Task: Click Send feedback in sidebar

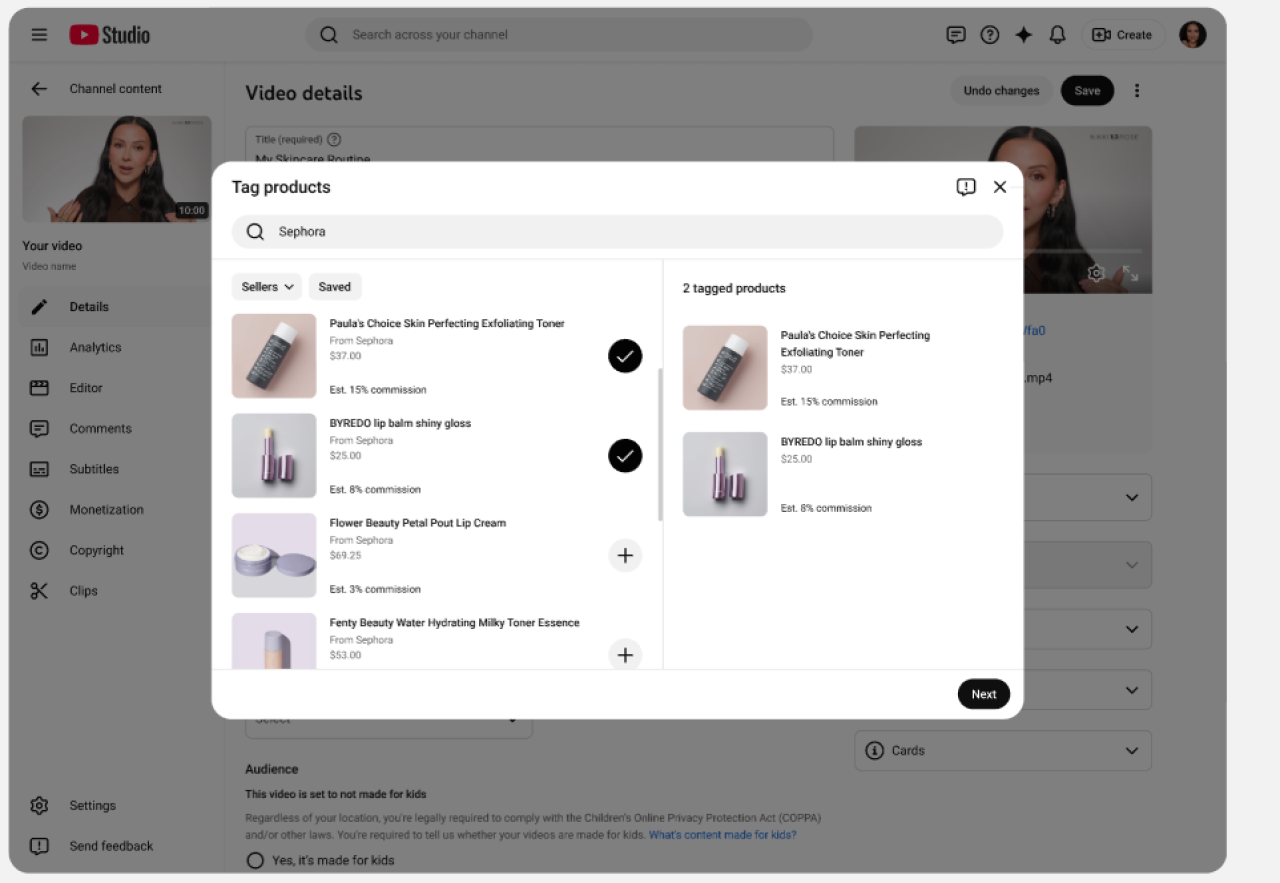Action: click(x=111, y=846)
